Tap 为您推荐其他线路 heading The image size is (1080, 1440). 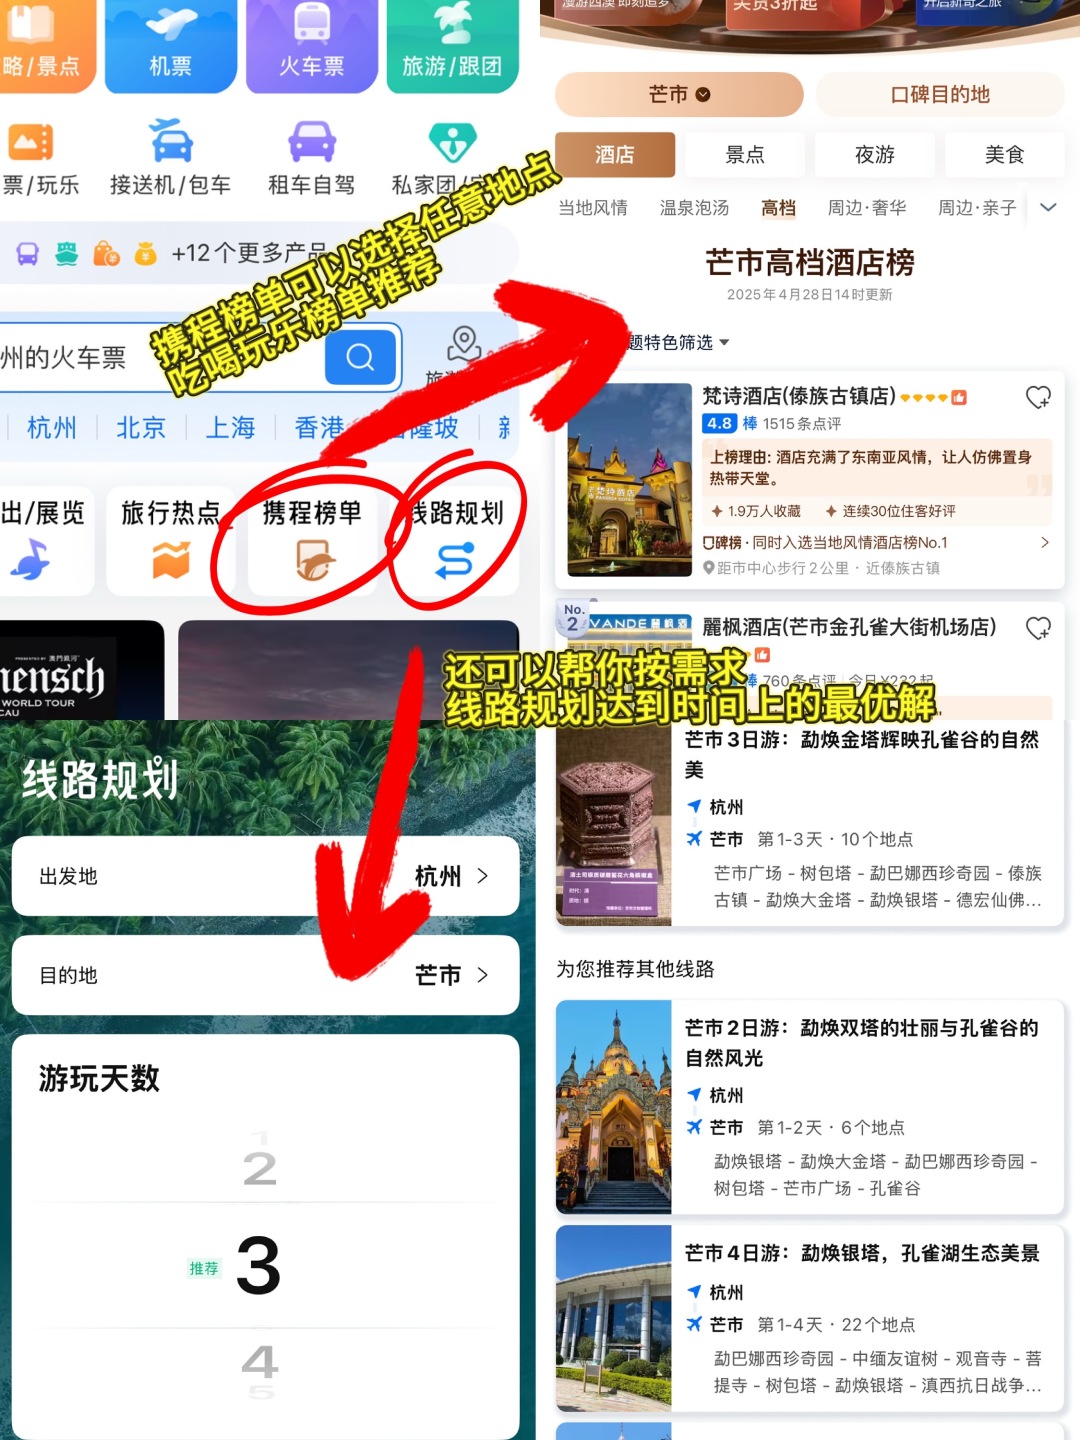(635, 969)
